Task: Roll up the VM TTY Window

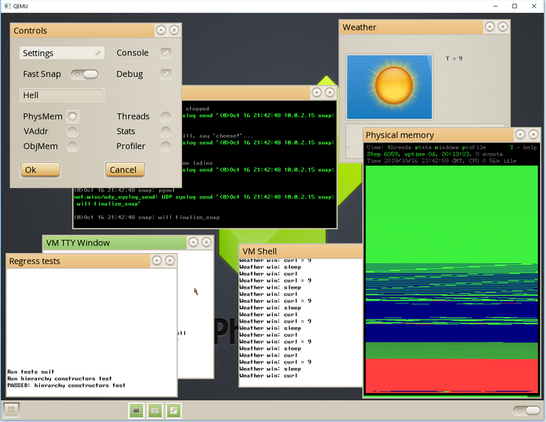Action: point(193,242)
